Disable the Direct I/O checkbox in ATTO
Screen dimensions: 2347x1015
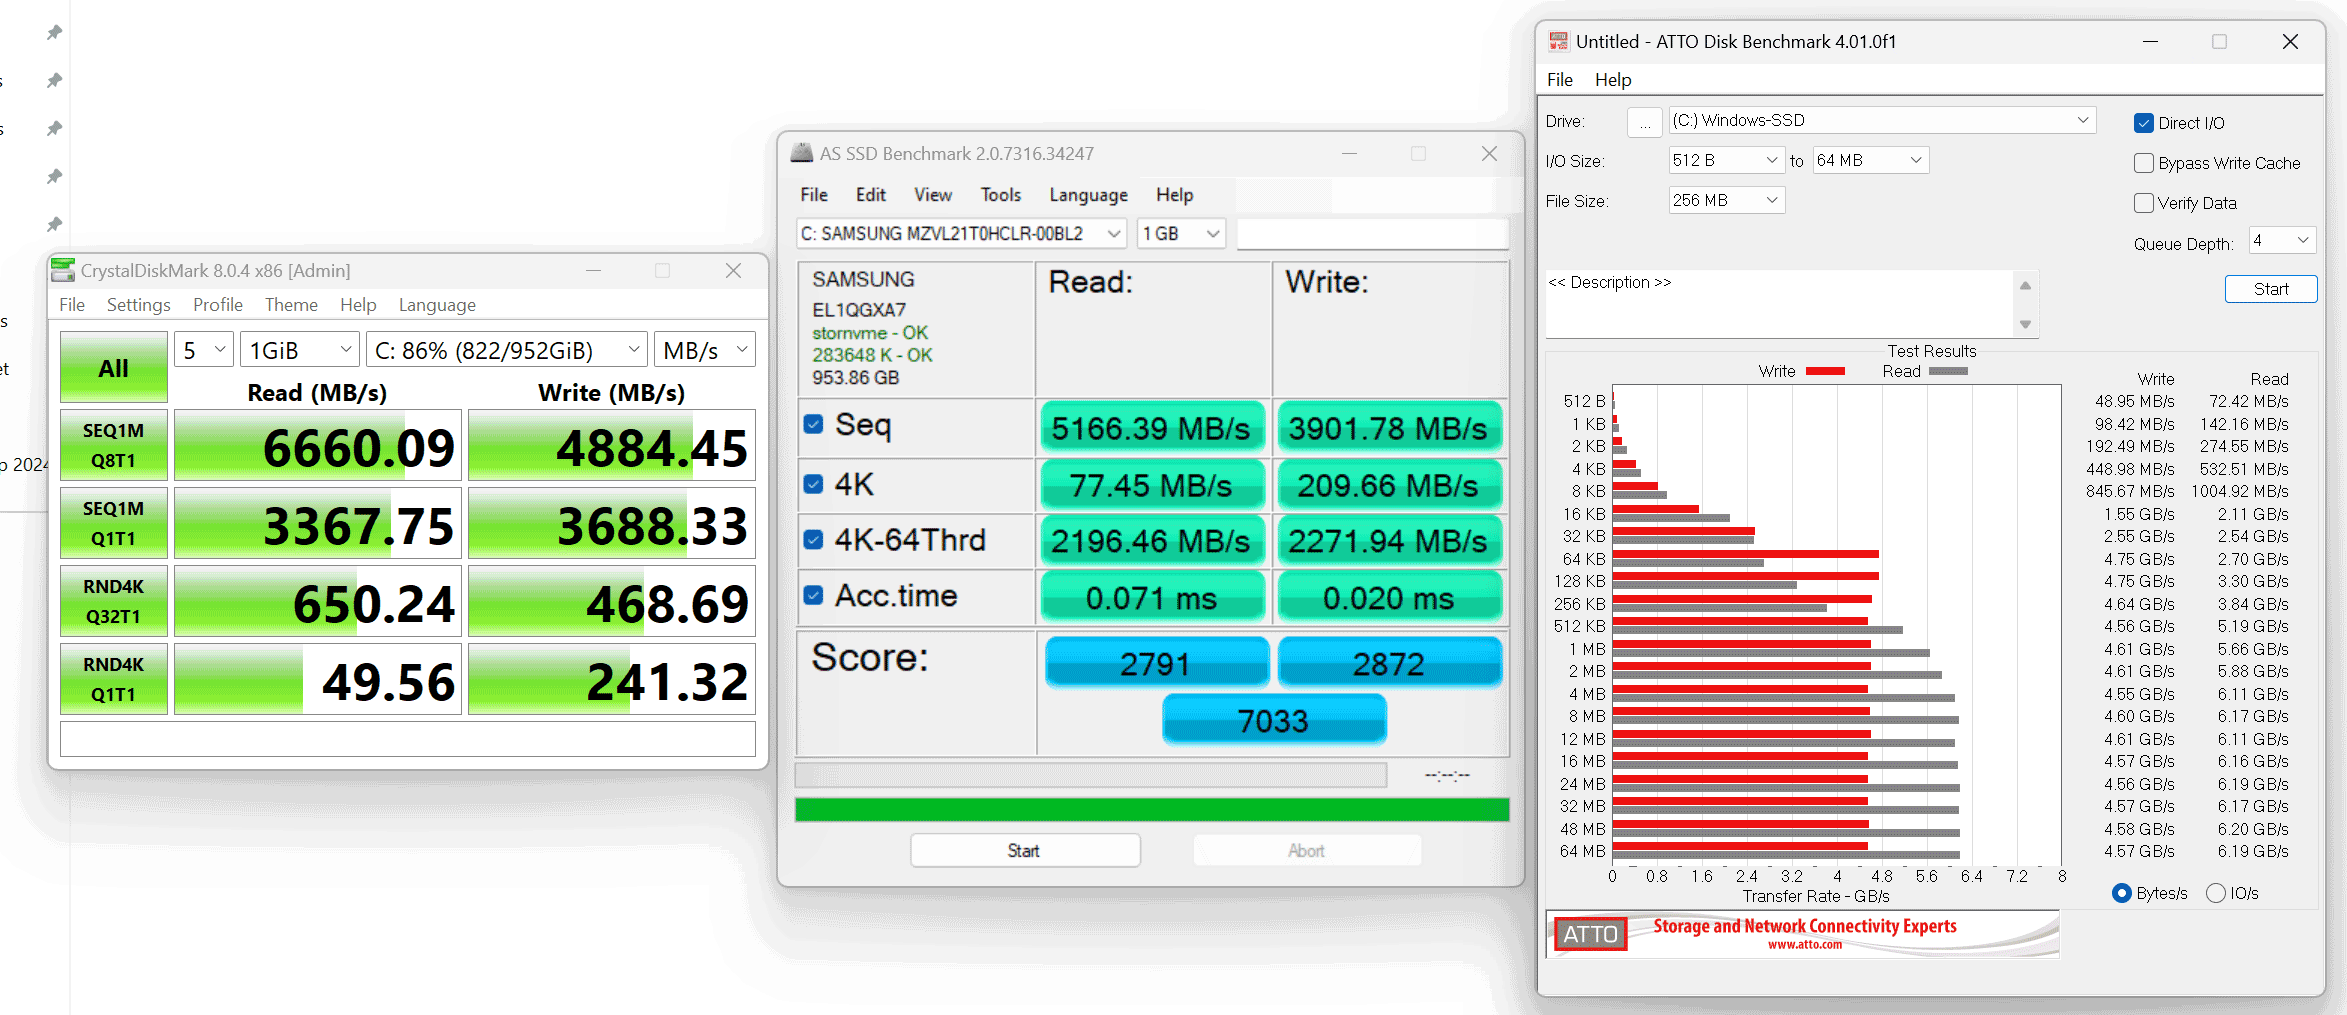(2143, 123)
